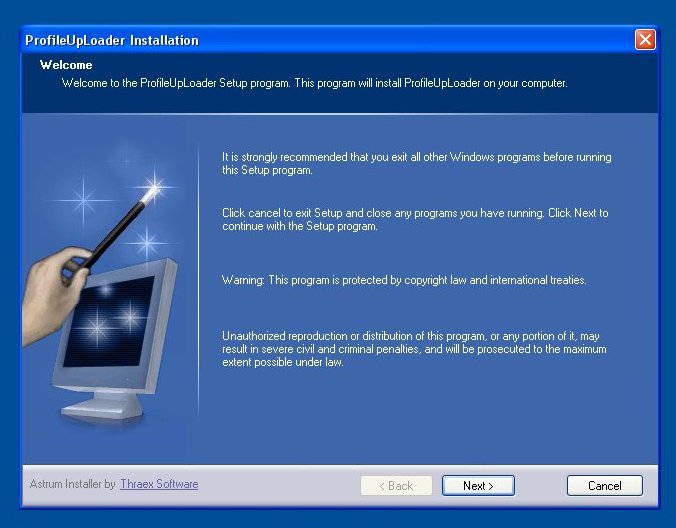Click the small star sparkle below the wand
The image size is (676, 528).
point(147,241)
